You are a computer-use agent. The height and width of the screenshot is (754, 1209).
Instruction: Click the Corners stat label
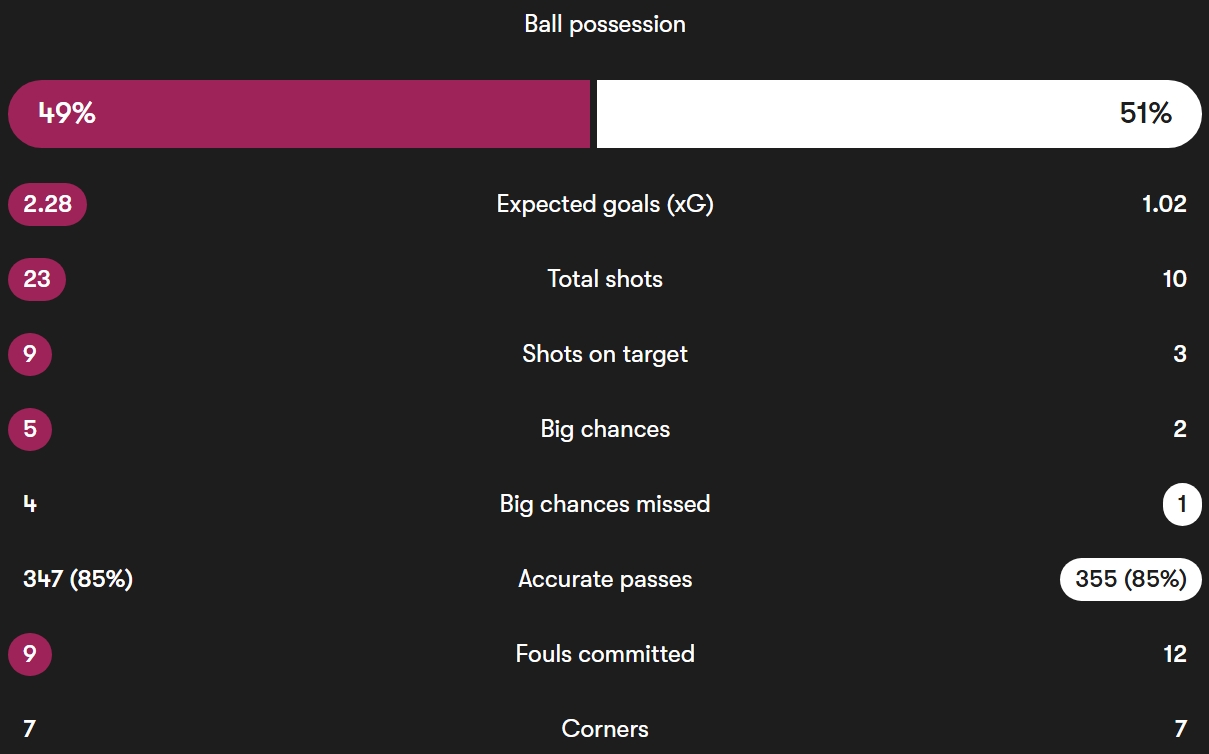tap(605, 729)
